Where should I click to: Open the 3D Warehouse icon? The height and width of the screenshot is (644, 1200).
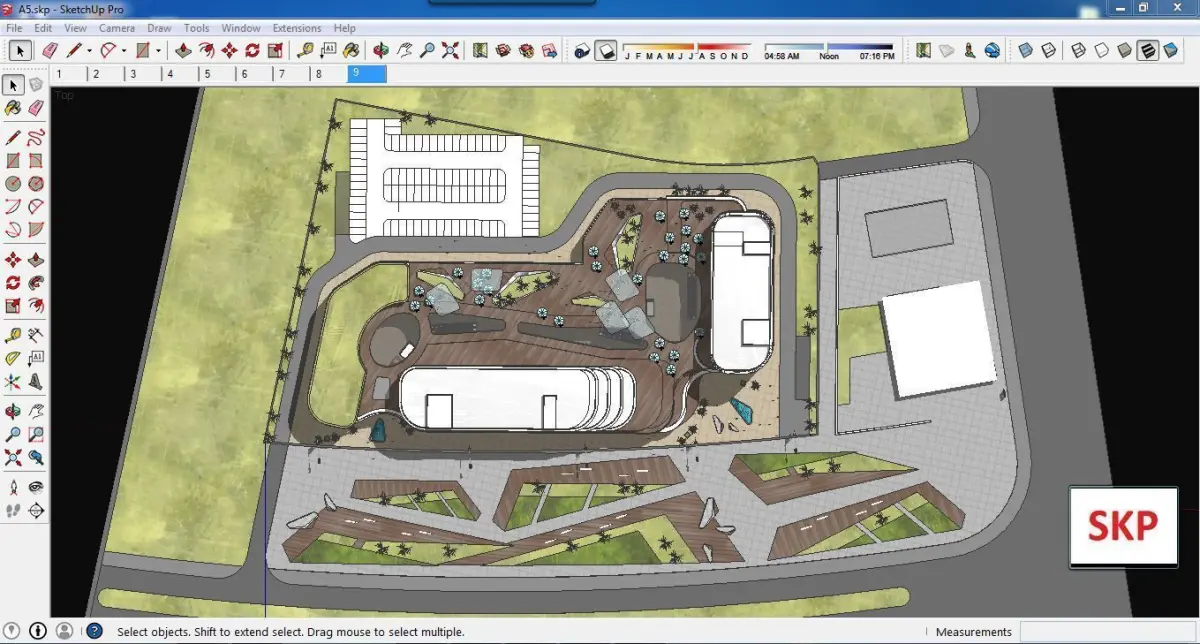point(503,50)
